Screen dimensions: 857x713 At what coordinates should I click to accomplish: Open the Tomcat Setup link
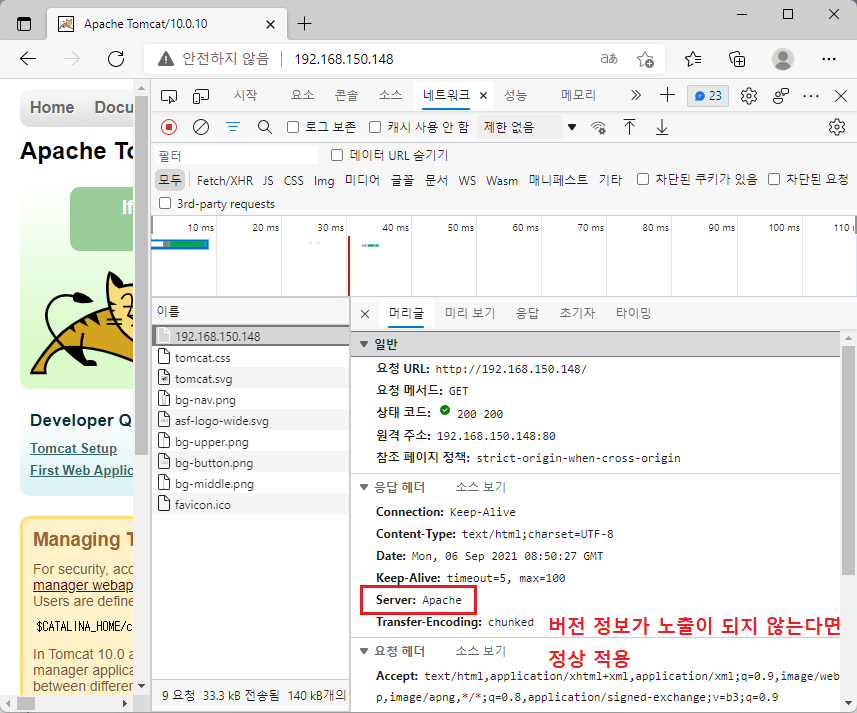click(x=73, y=449)
